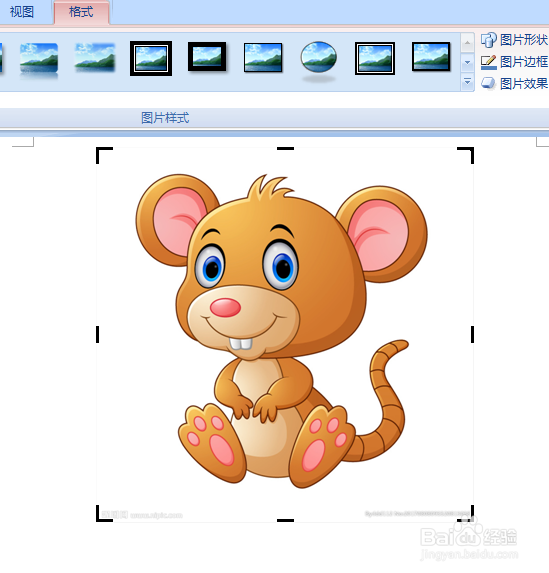Select the 格式 ribbon tab
This screenshot has width=549, height=573.
pos(81,12)
